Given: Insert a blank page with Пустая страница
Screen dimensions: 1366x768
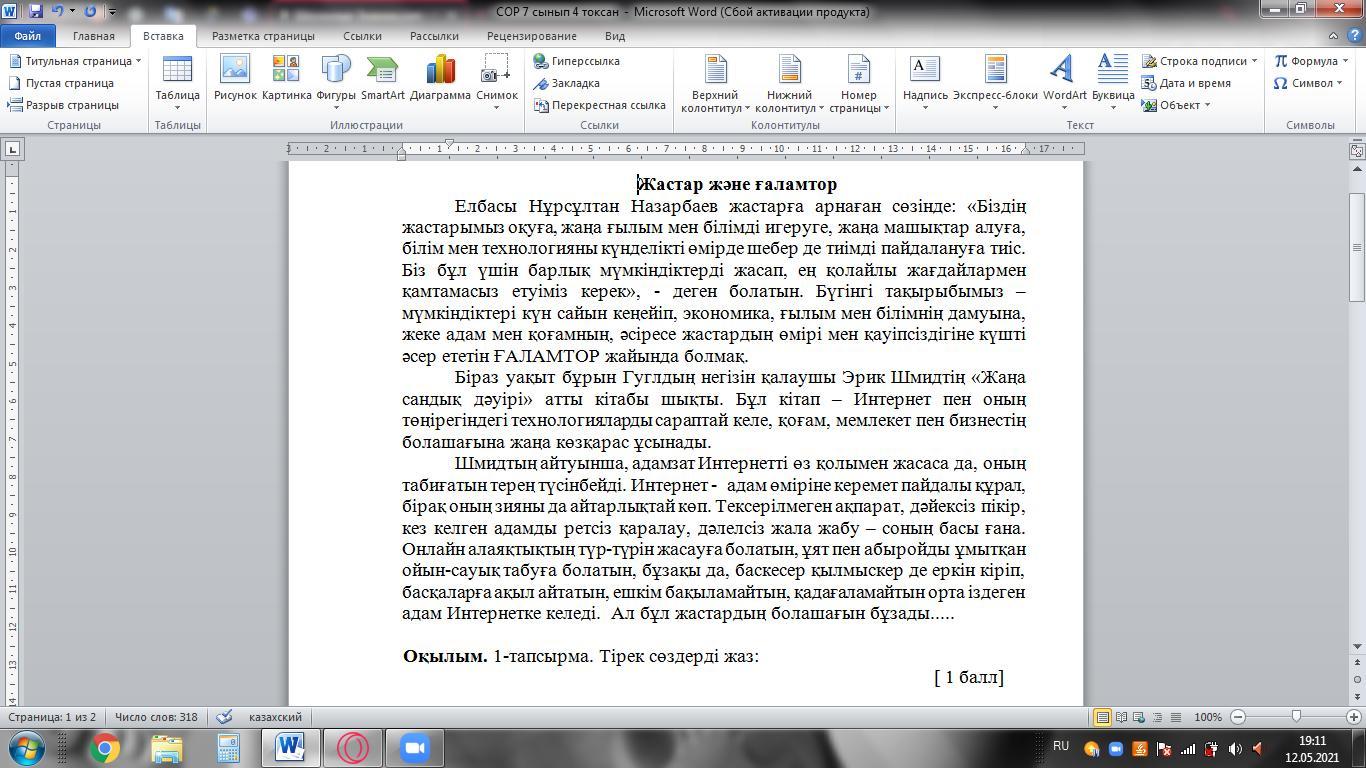Looking at the screenshot, I should [62, 83].
